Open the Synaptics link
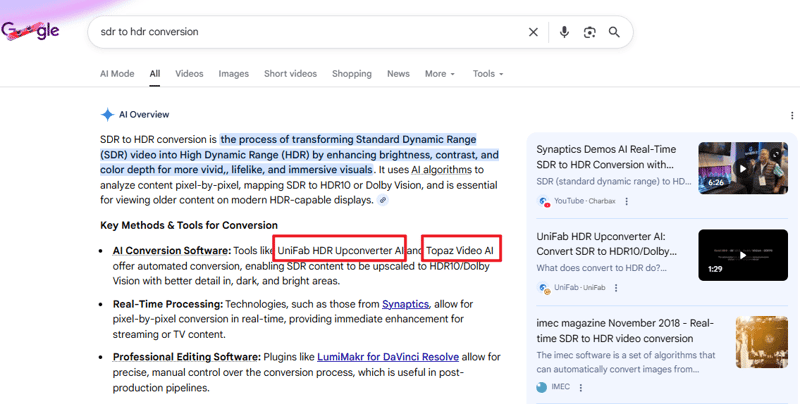This screenshot has height=404, width=800. coord(405,303)
